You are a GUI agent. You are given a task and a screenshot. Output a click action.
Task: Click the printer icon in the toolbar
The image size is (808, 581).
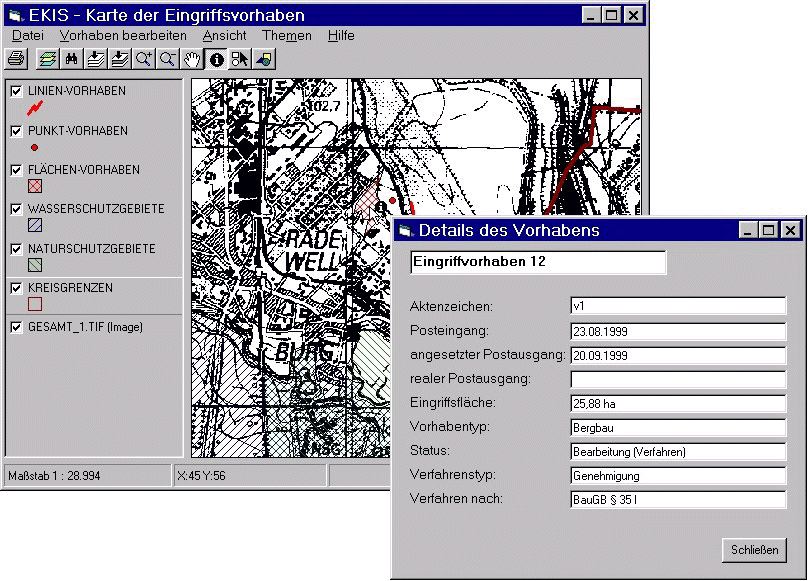pos(16,59)
